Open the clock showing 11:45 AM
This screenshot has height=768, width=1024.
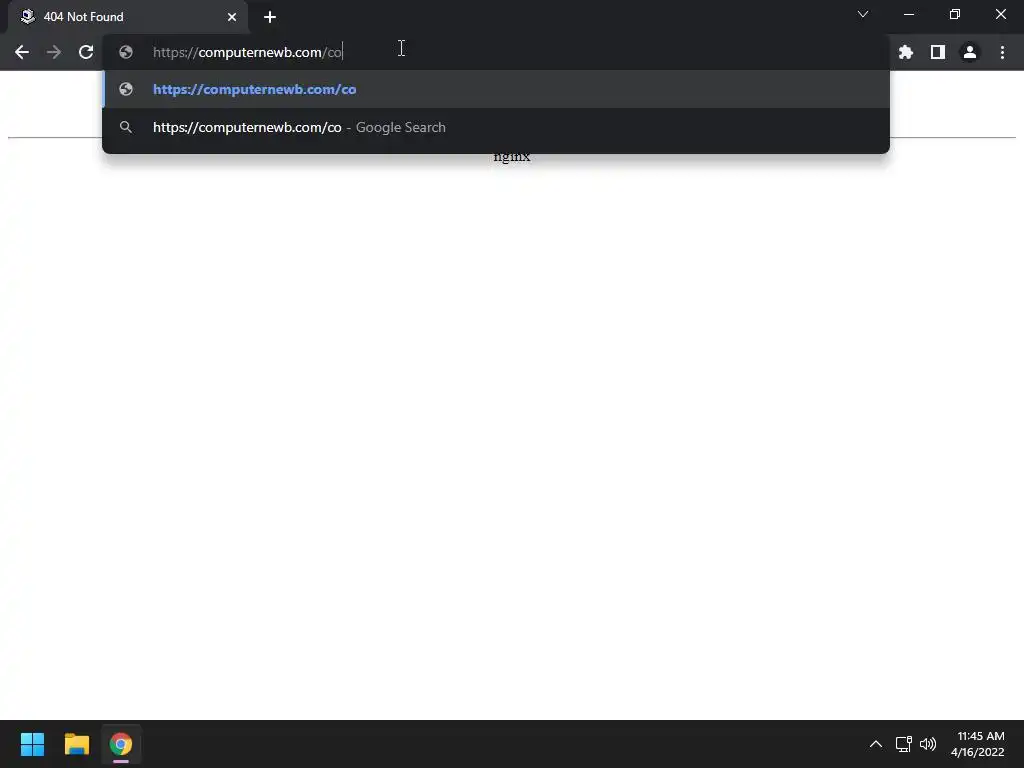(978, 744)
